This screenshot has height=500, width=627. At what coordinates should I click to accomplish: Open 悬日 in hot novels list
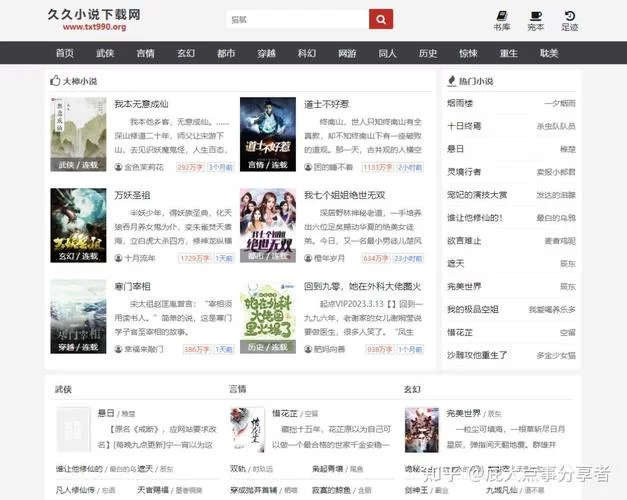pyautogui.click(x=455, y=149)
